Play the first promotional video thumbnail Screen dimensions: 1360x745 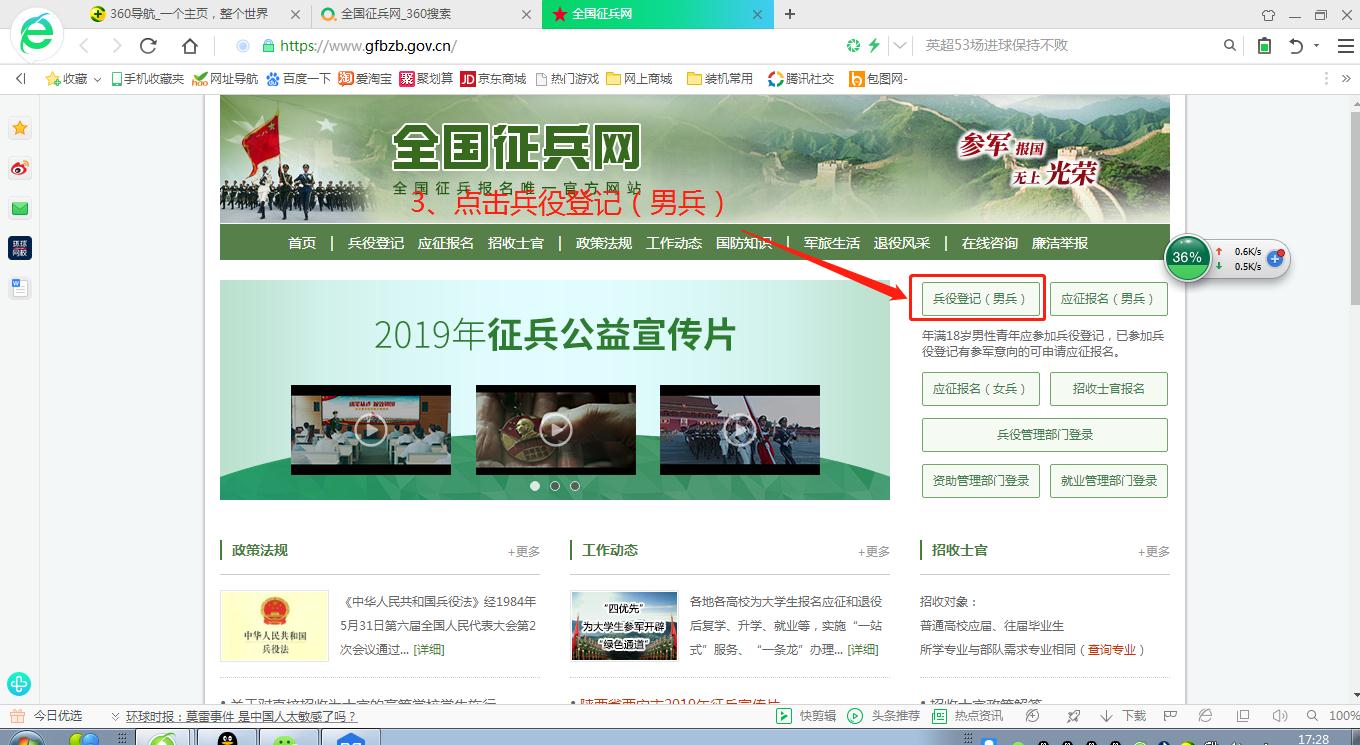(370, 430)
